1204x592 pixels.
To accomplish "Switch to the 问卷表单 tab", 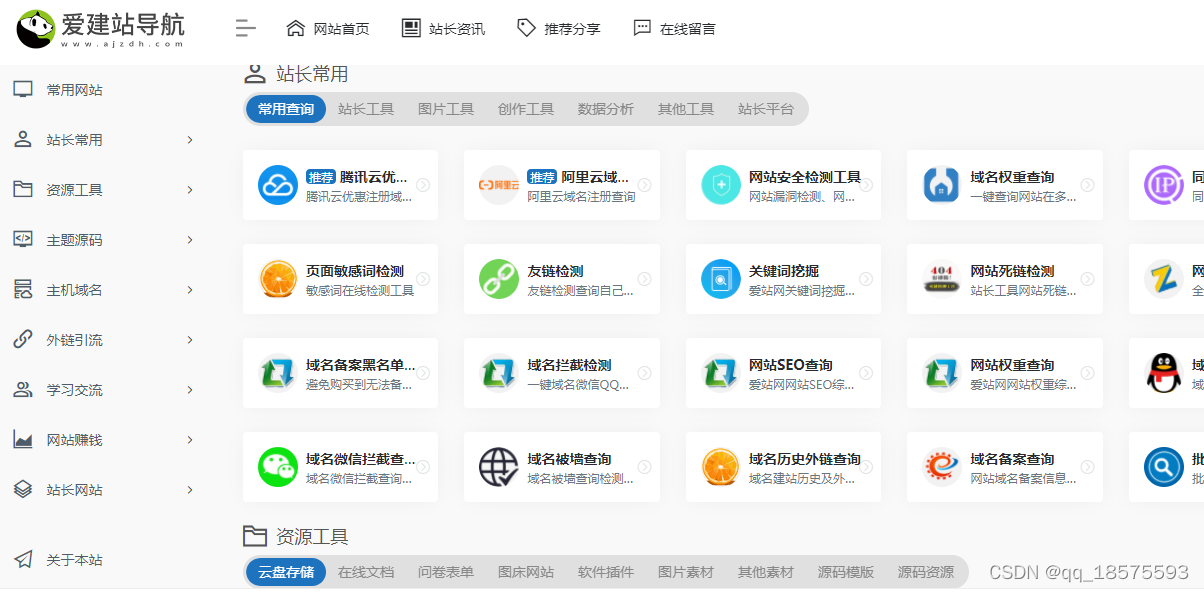I will [446, 572].
